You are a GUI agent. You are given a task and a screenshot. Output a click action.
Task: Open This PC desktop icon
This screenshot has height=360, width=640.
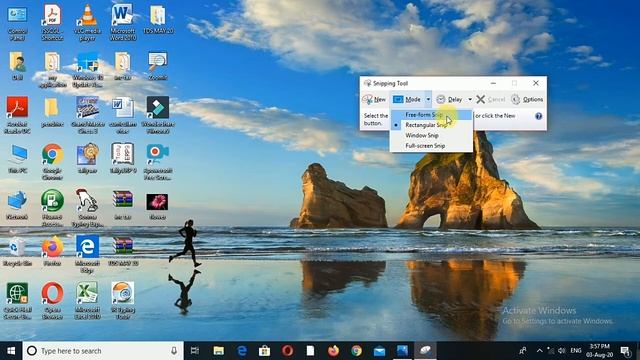[18, 159]
